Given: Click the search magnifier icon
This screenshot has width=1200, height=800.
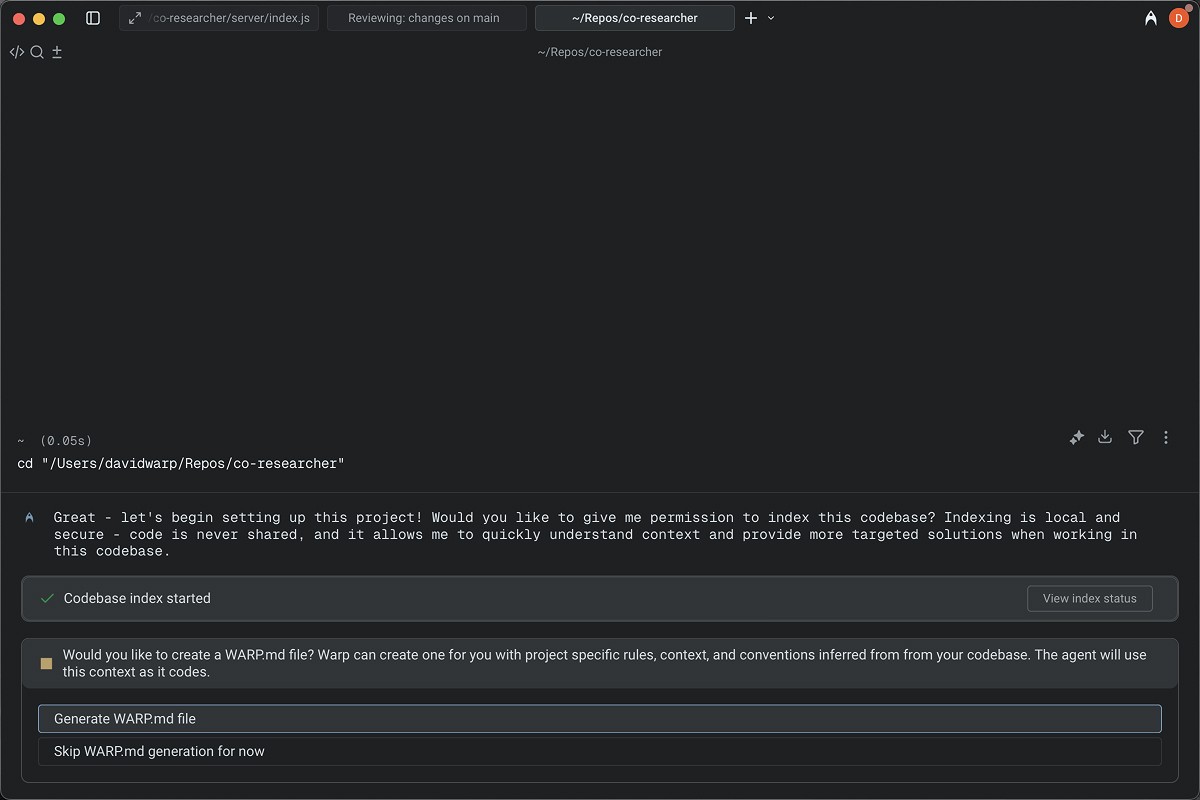Looking at the screenshot, I should pyautogui.click(x=37, y=52).
